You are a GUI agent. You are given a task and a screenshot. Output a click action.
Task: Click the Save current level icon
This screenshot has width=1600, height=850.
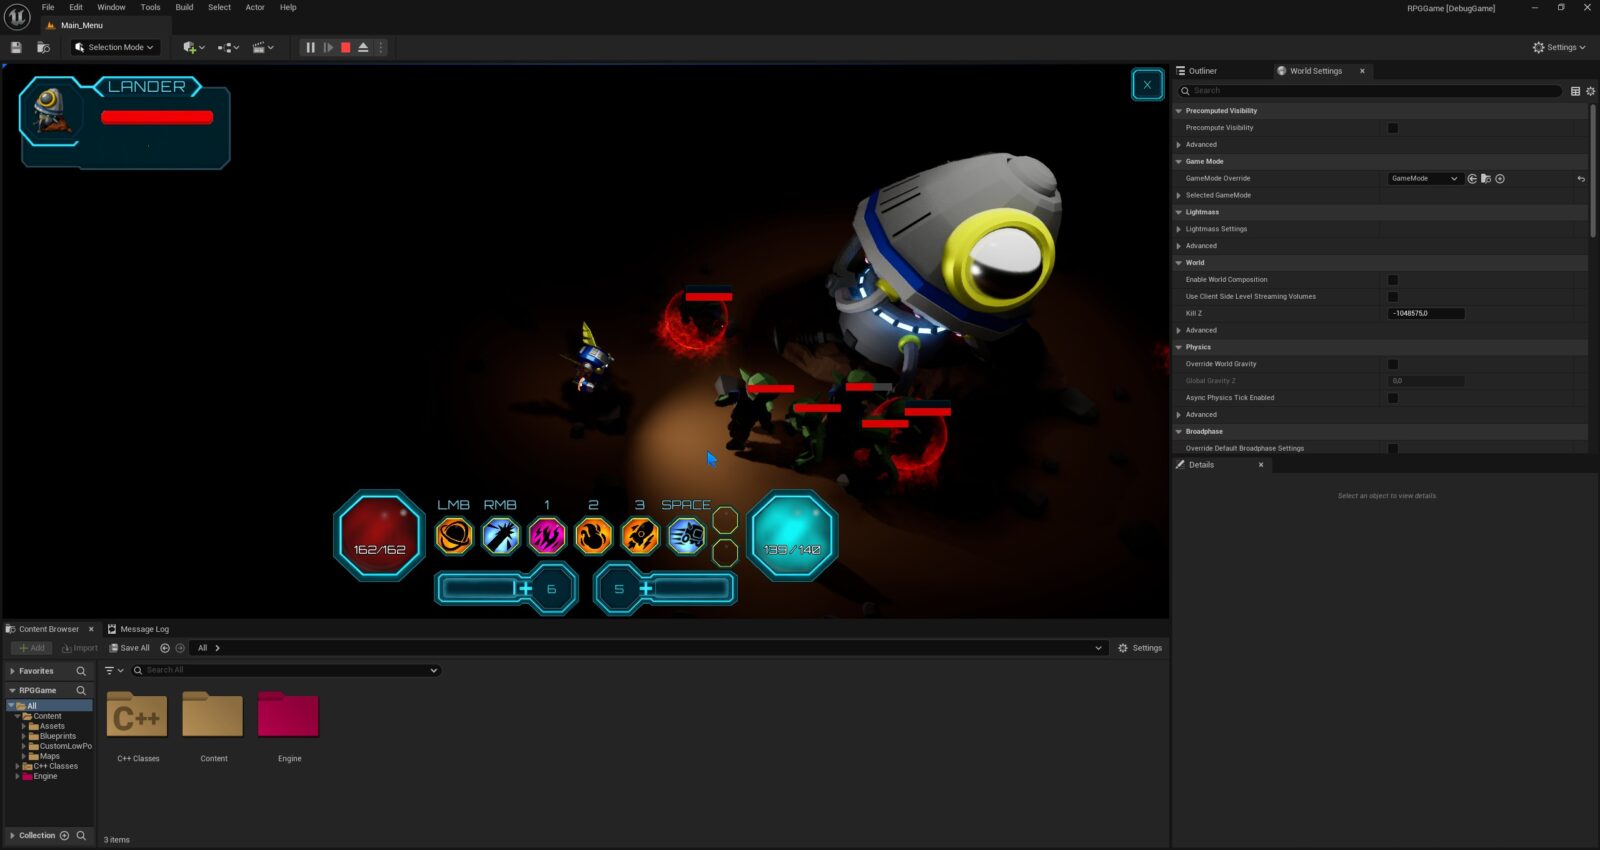[16, 47]
